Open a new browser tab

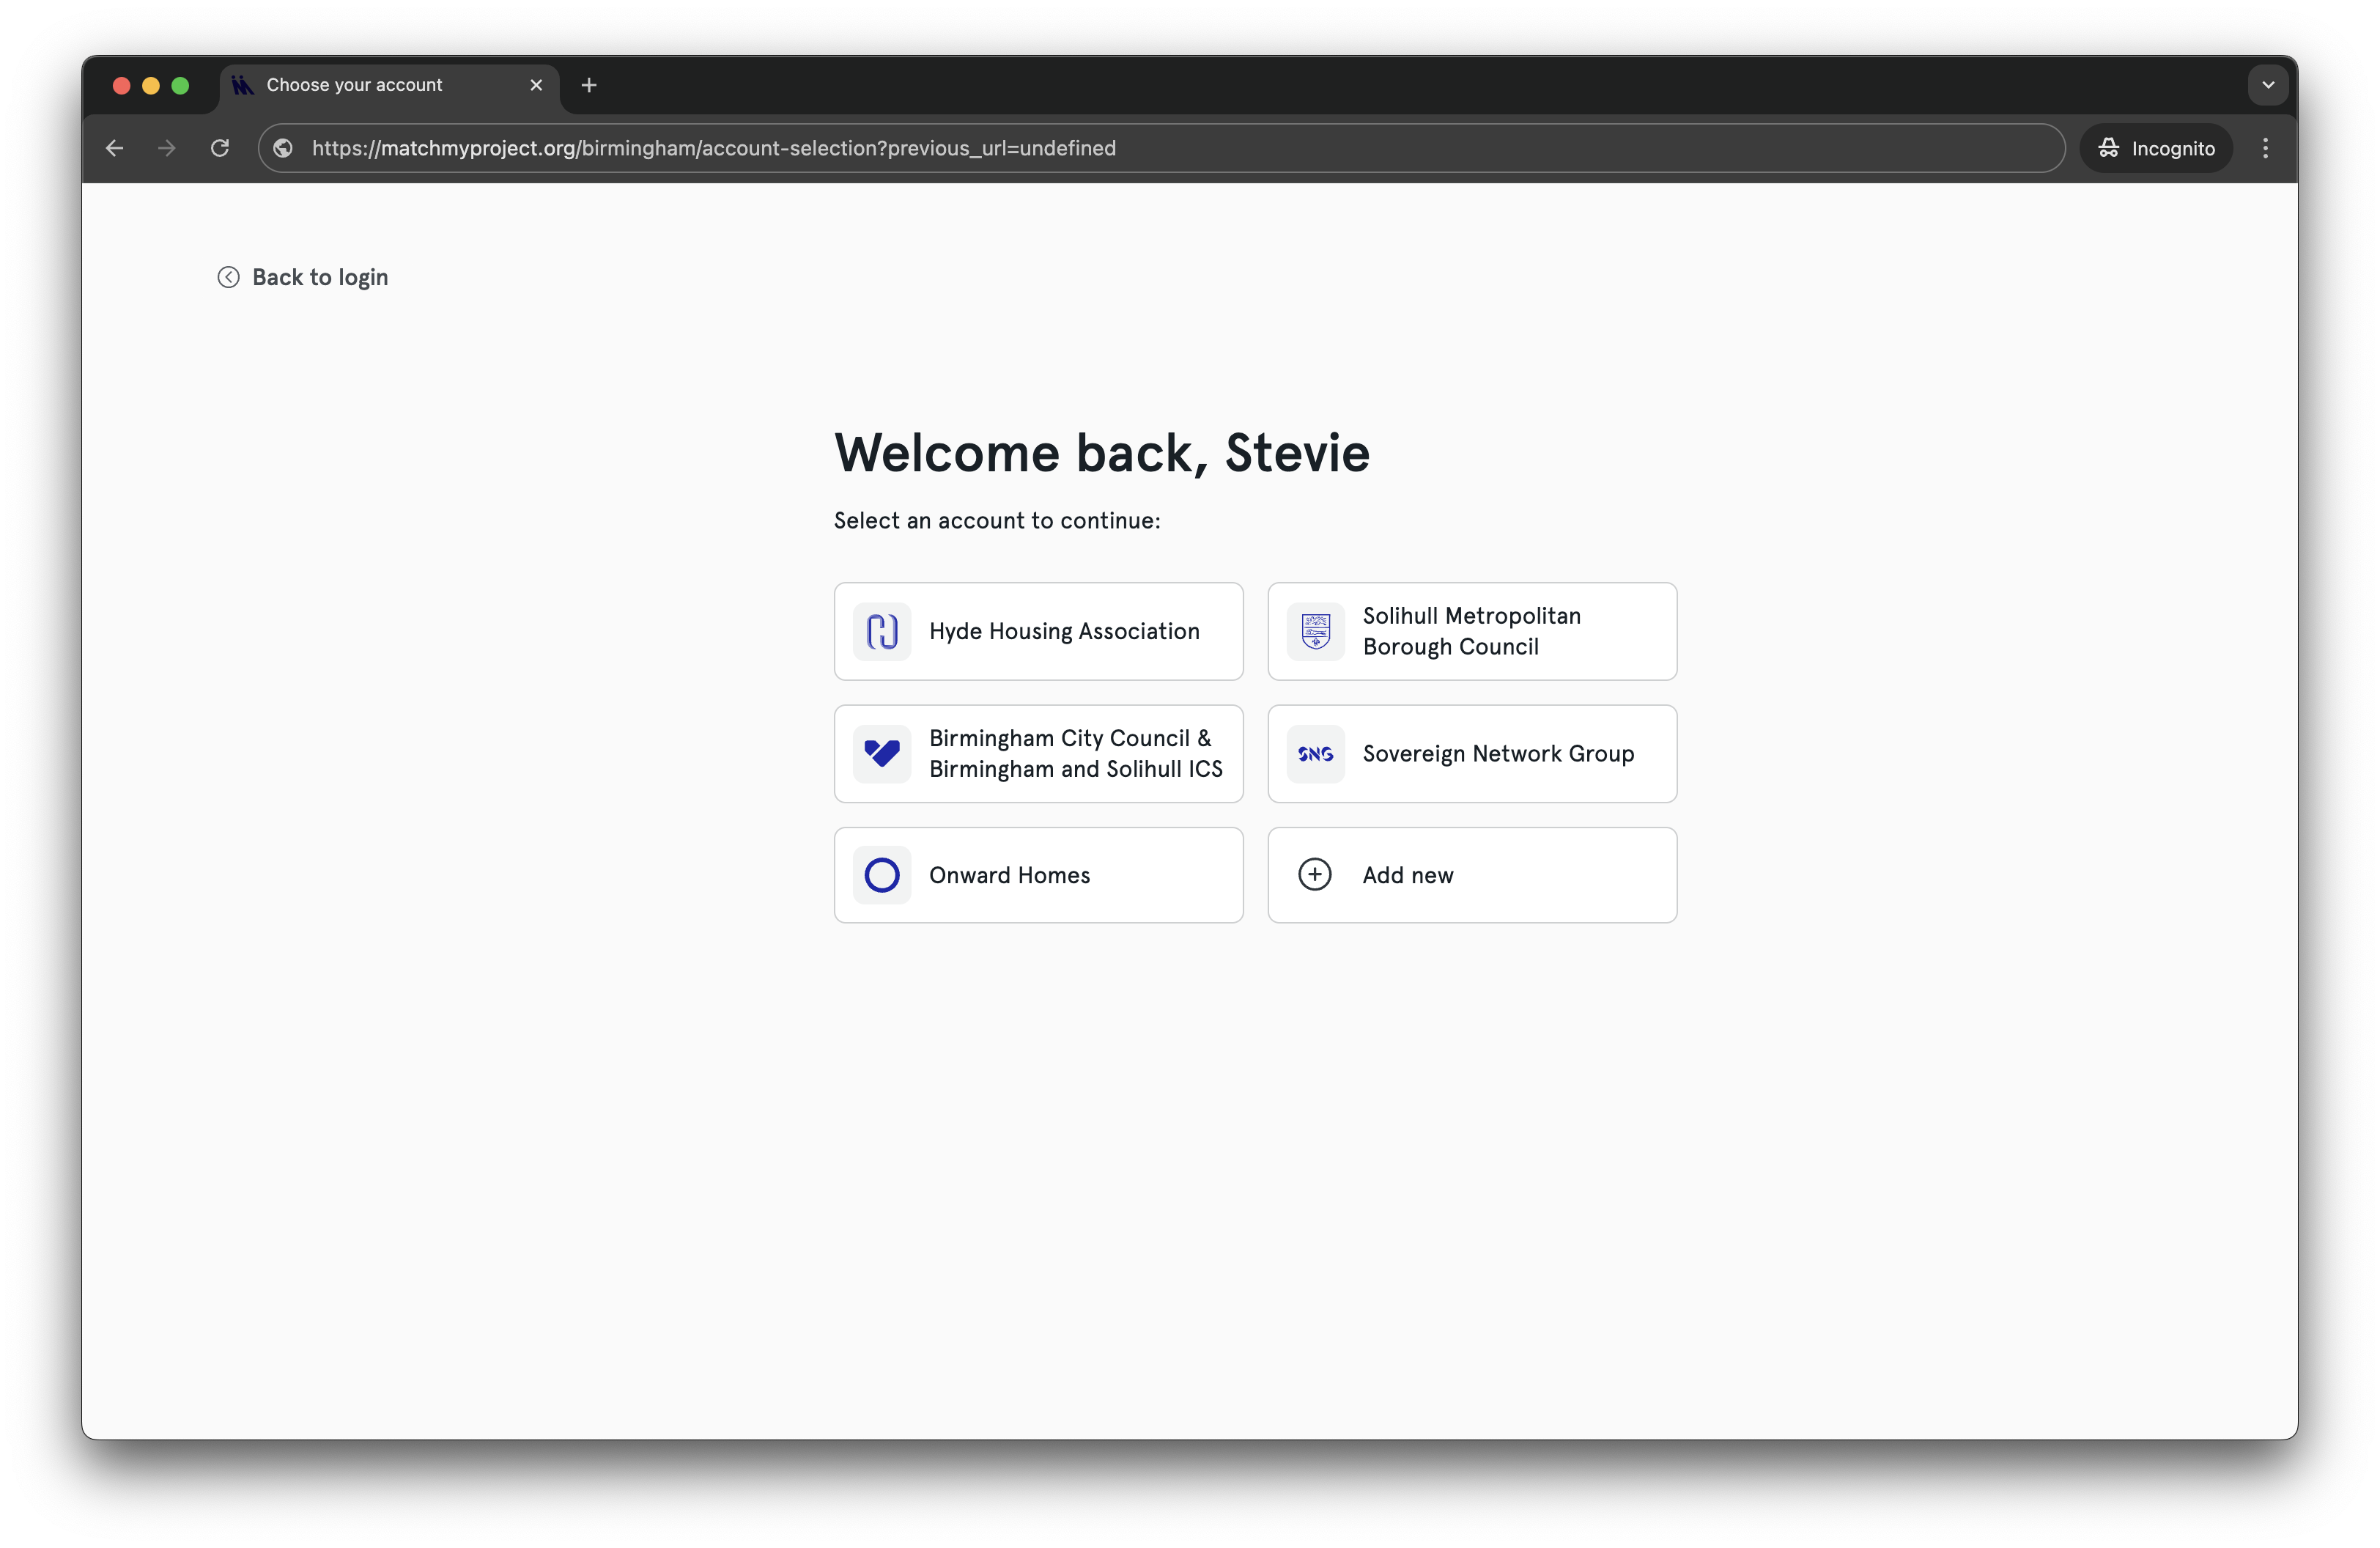(589, 85)
